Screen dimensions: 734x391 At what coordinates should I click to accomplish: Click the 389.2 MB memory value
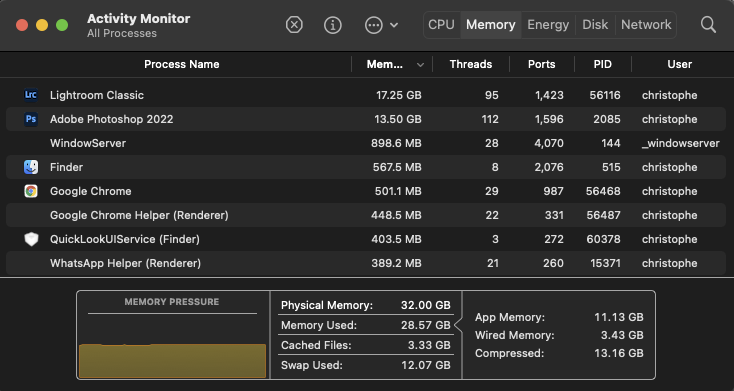point(396,263)
